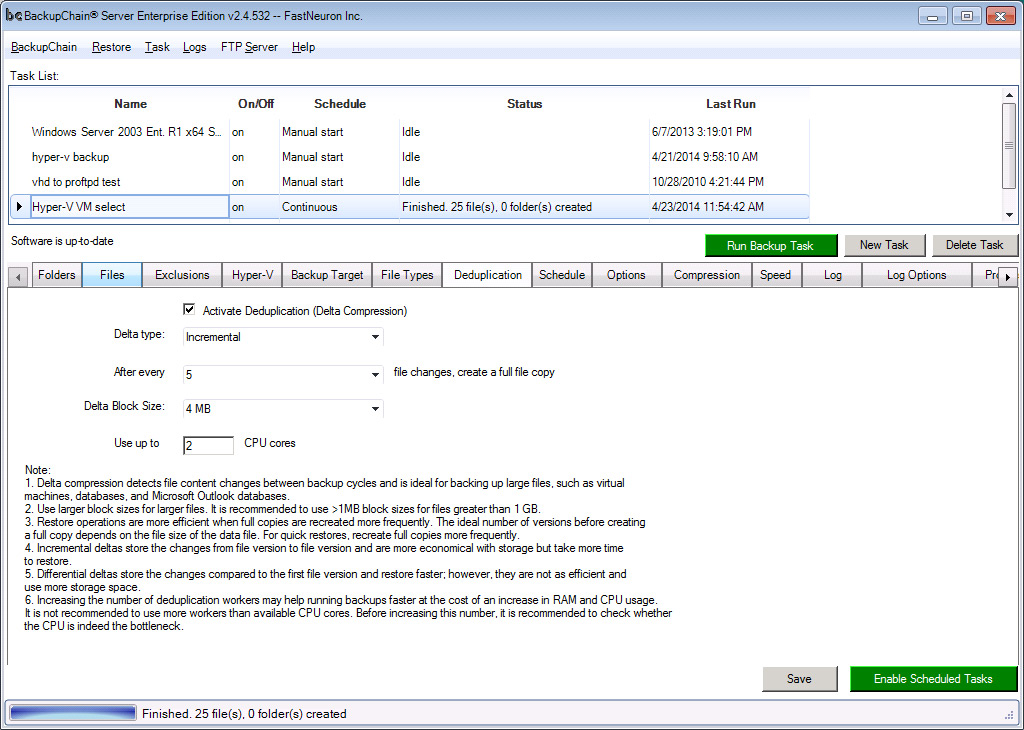Click the task list scrollbar thumb

(x=1009, y=145)
